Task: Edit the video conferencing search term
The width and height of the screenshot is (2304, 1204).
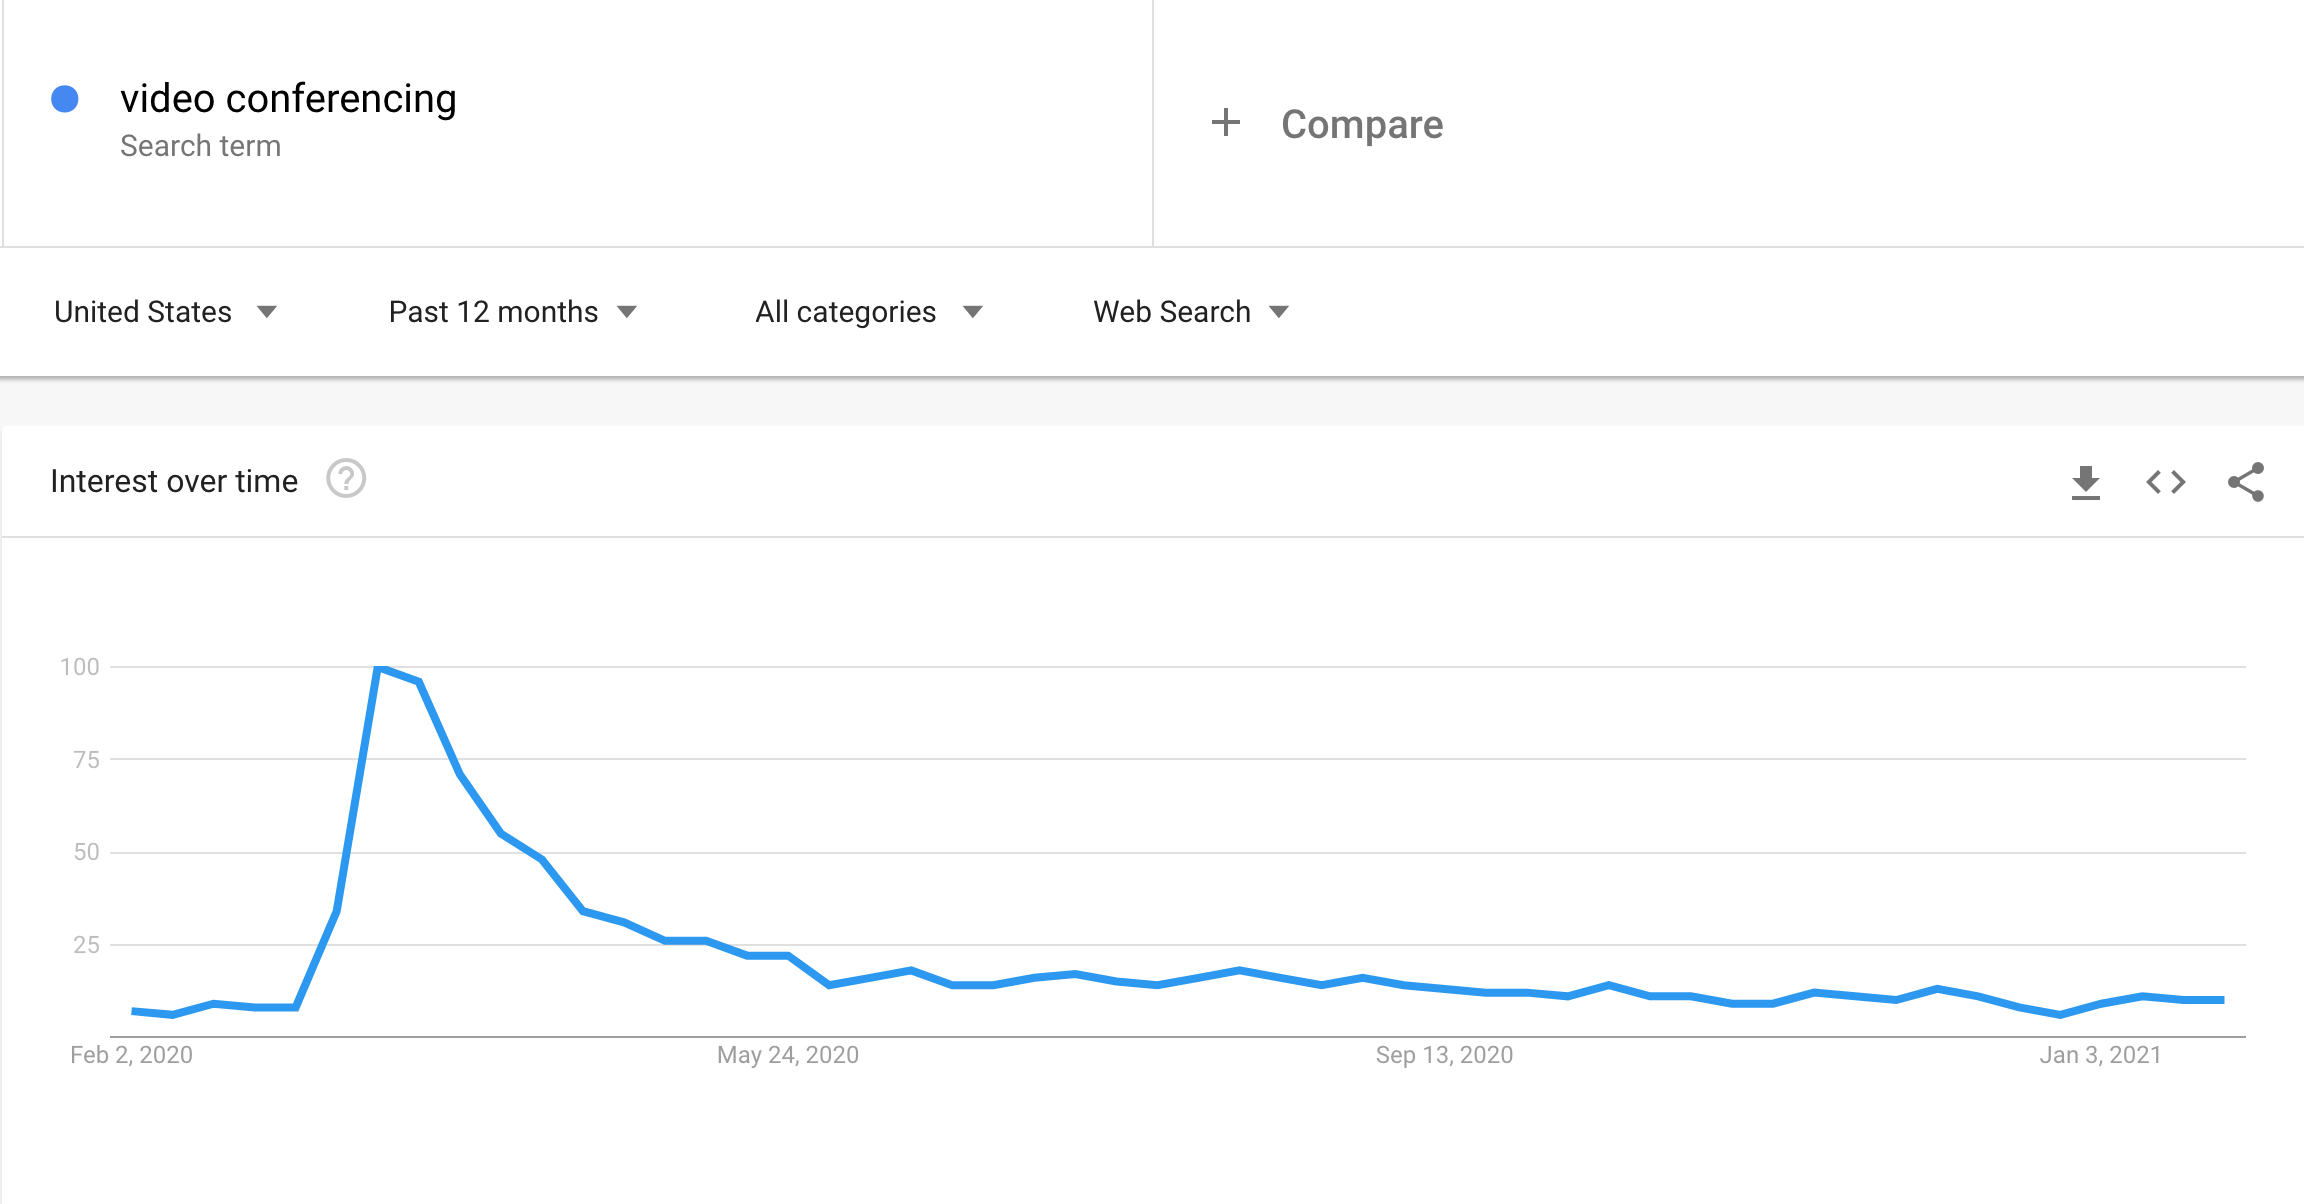Action: (x=288, y=99)
